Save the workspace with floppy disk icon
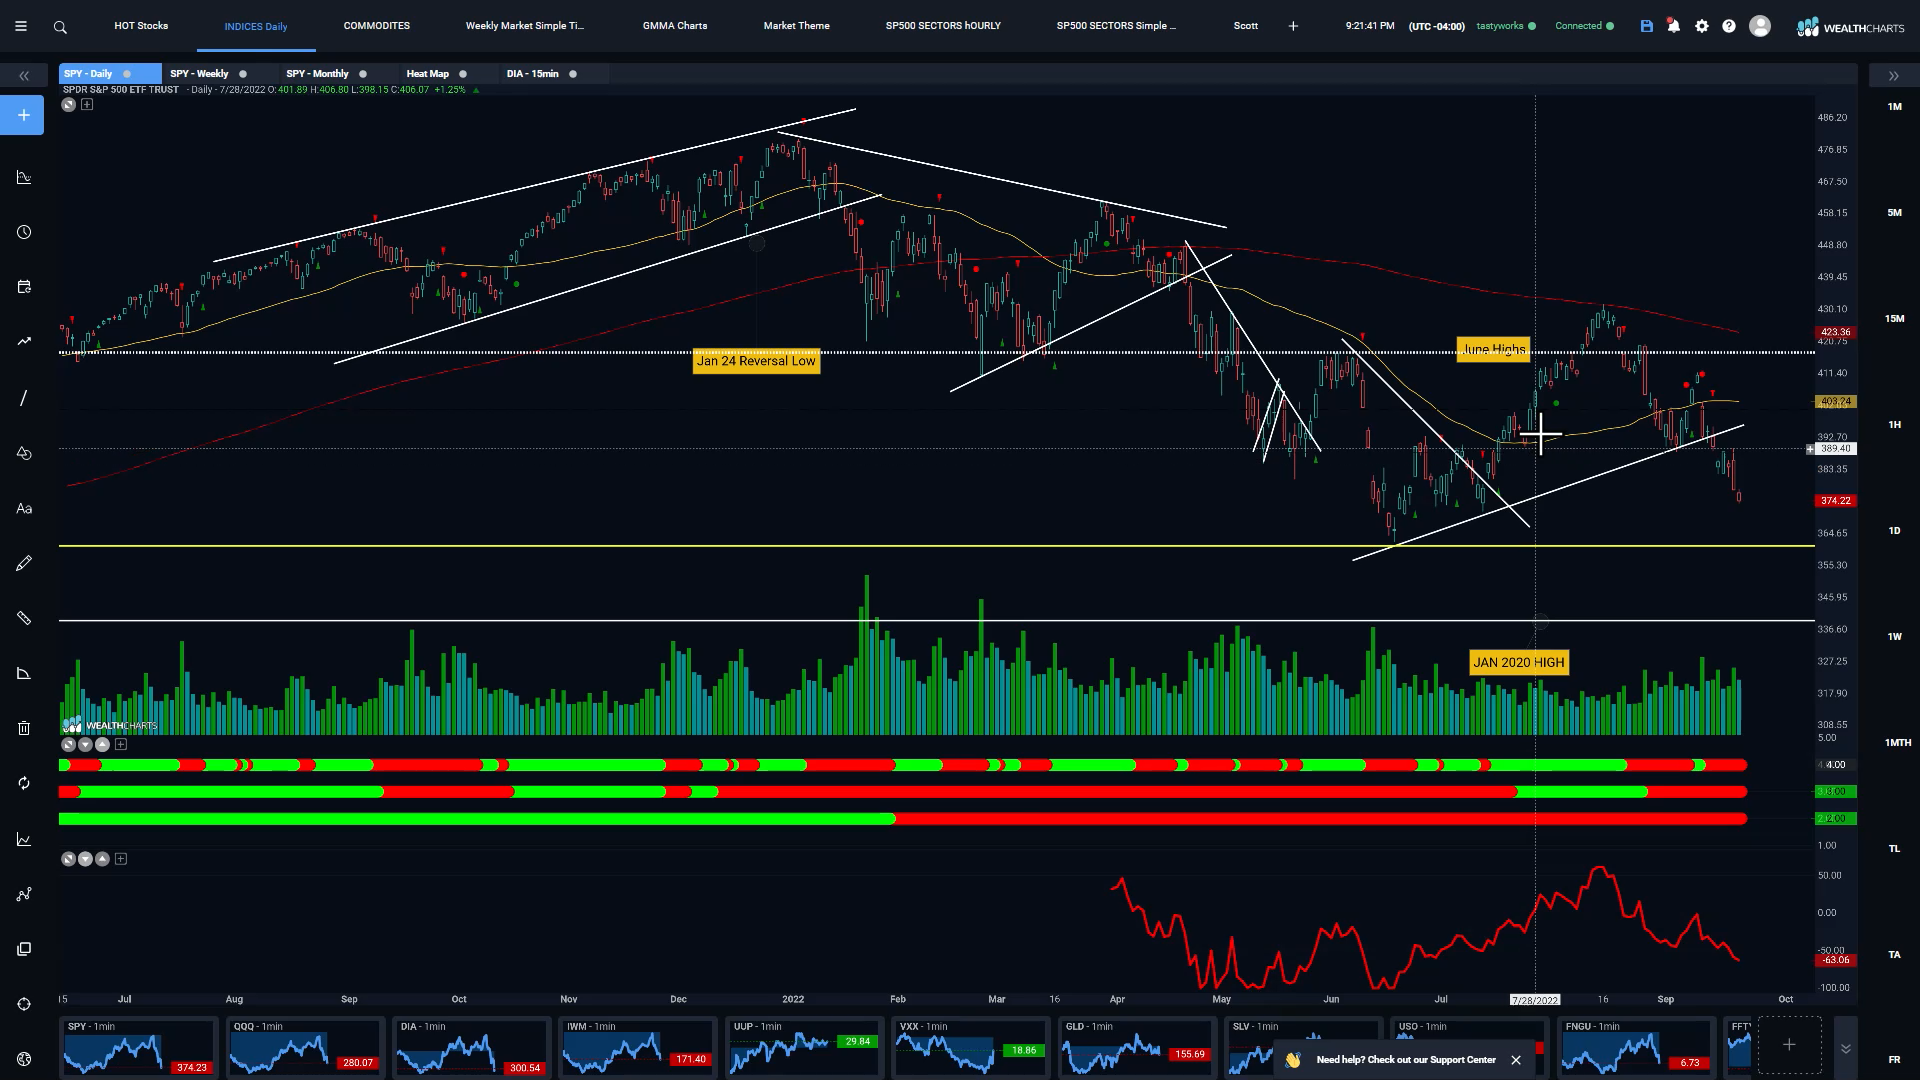 pos(1647,26)
